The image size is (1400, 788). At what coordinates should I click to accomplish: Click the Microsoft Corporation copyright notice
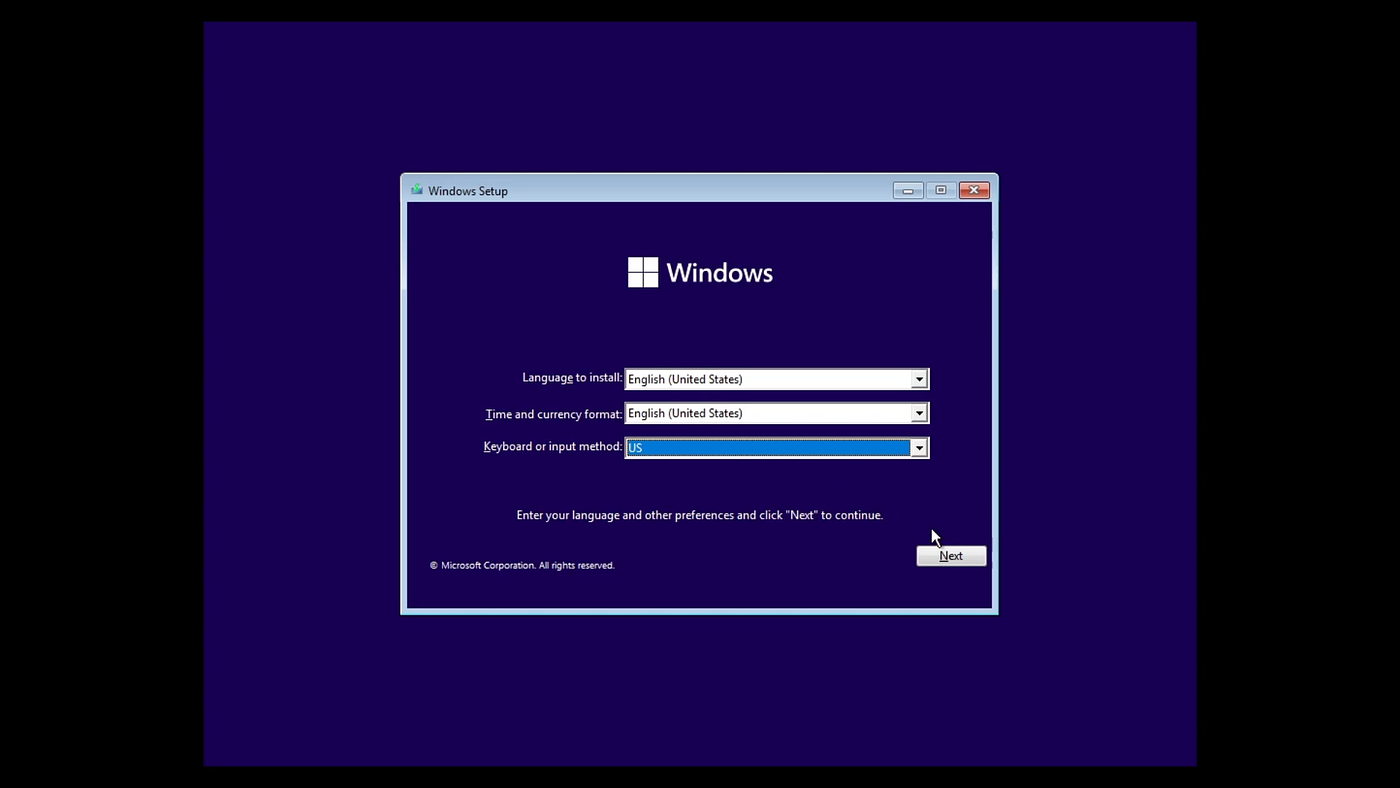pyautogui.click(x=521, y=564)
